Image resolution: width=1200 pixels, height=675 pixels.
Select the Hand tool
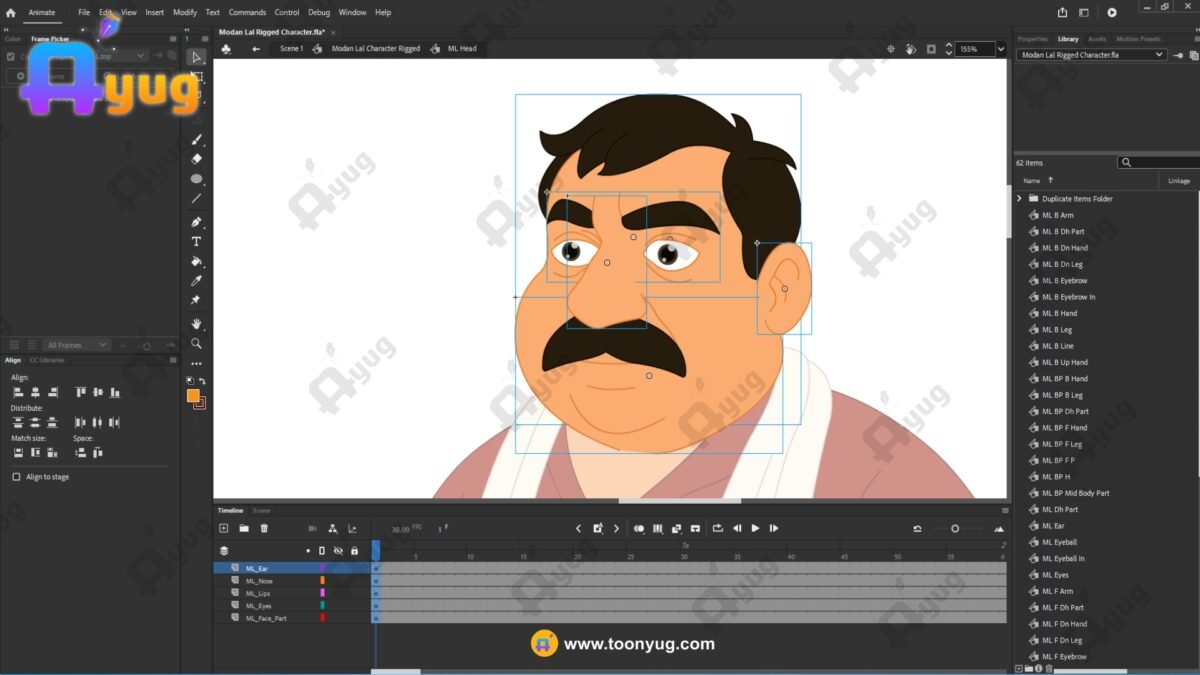196,323
